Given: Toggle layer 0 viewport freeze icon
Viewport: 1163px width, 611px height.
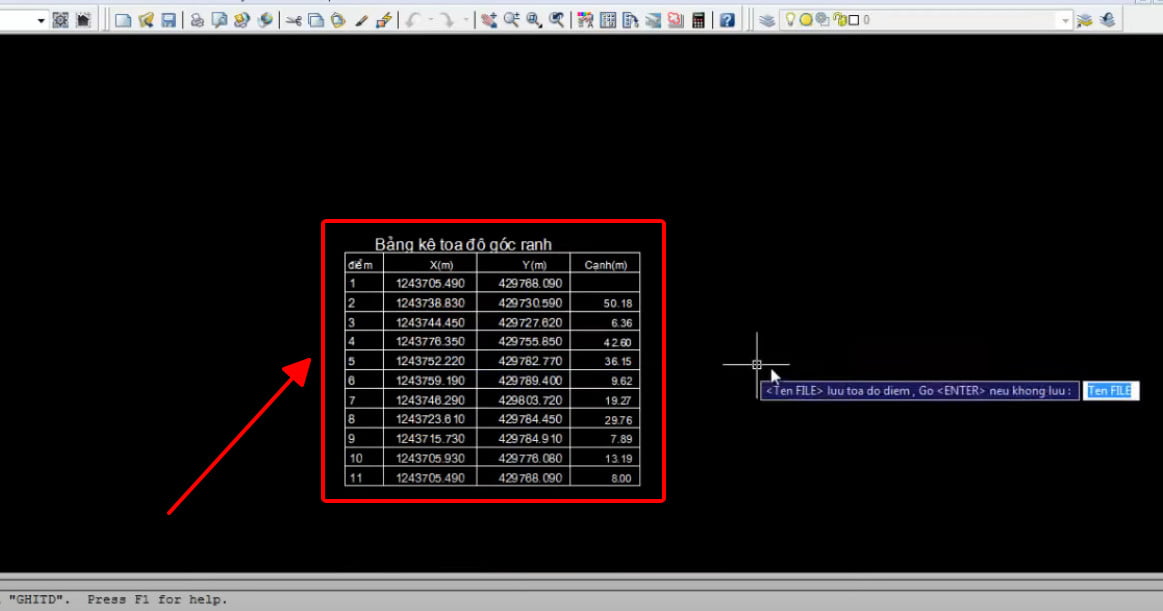Looking at the screenshot, I should [823, 20].
